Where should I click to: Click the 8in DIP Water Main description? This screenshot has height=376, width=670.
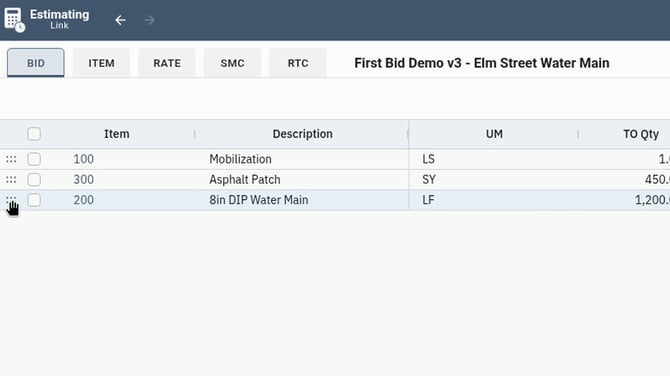tap(259, 200)
